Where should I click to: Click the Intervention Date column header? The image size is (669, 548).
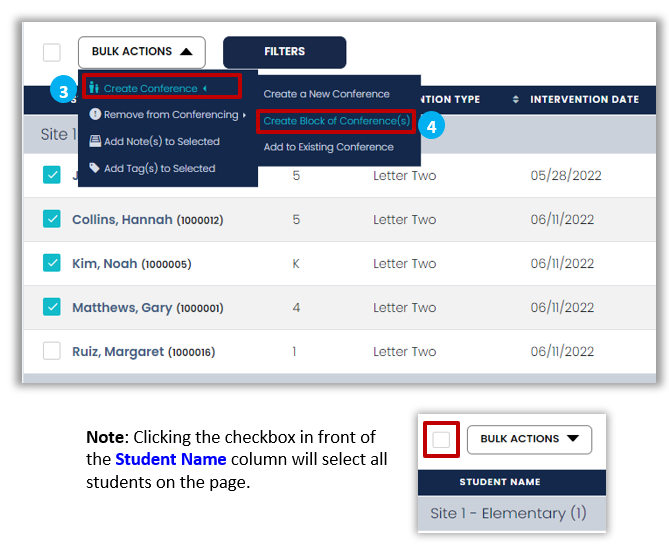[x=584, y=99]
